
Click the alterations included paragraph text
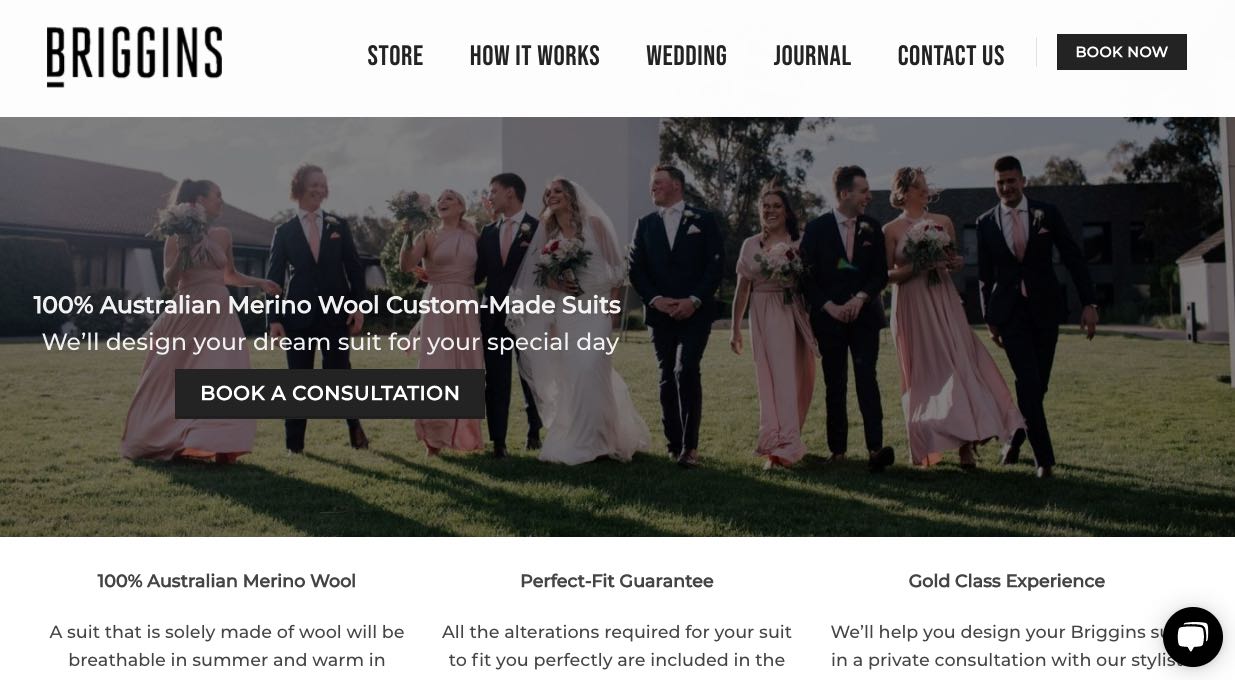[617, 646]
